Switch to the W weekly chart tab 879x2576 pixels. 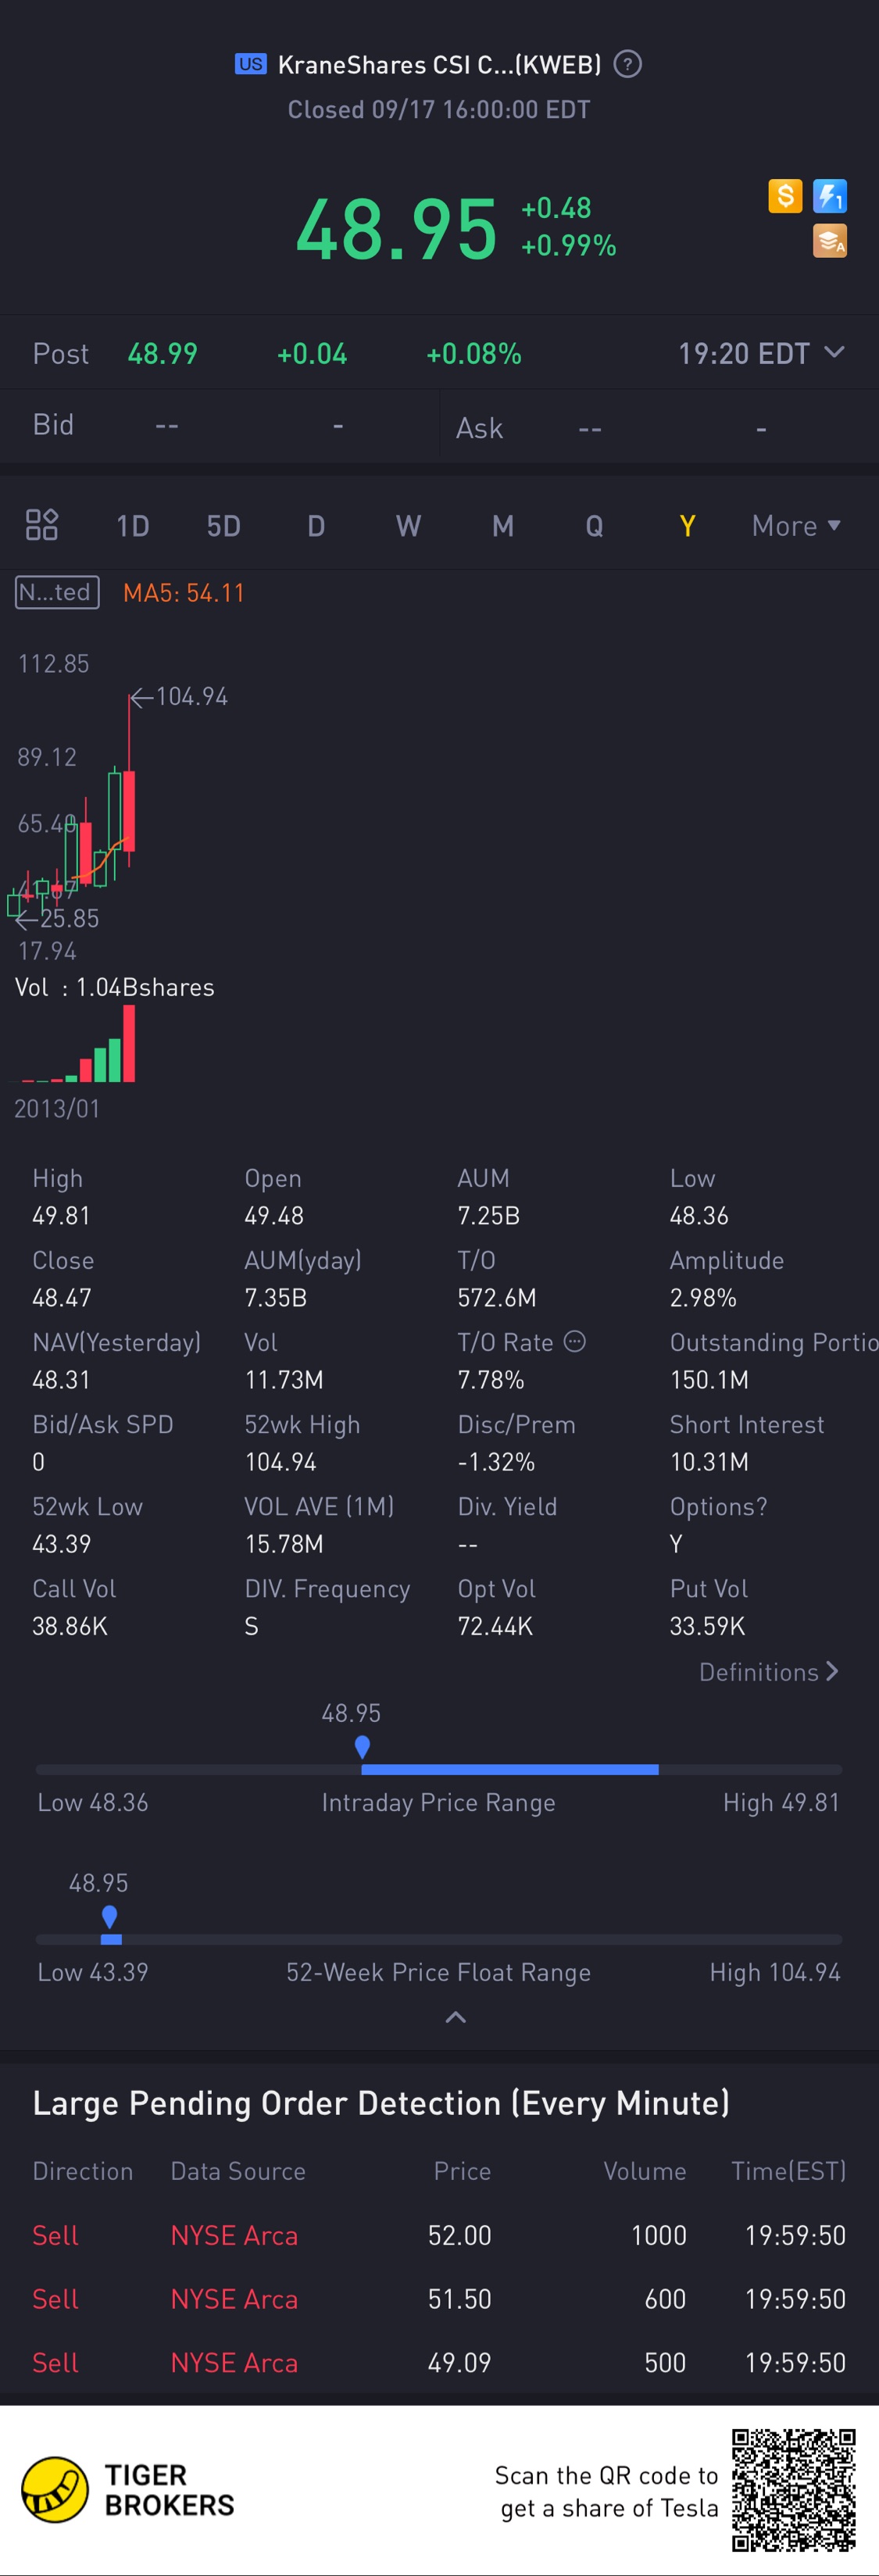click(408, 526)
